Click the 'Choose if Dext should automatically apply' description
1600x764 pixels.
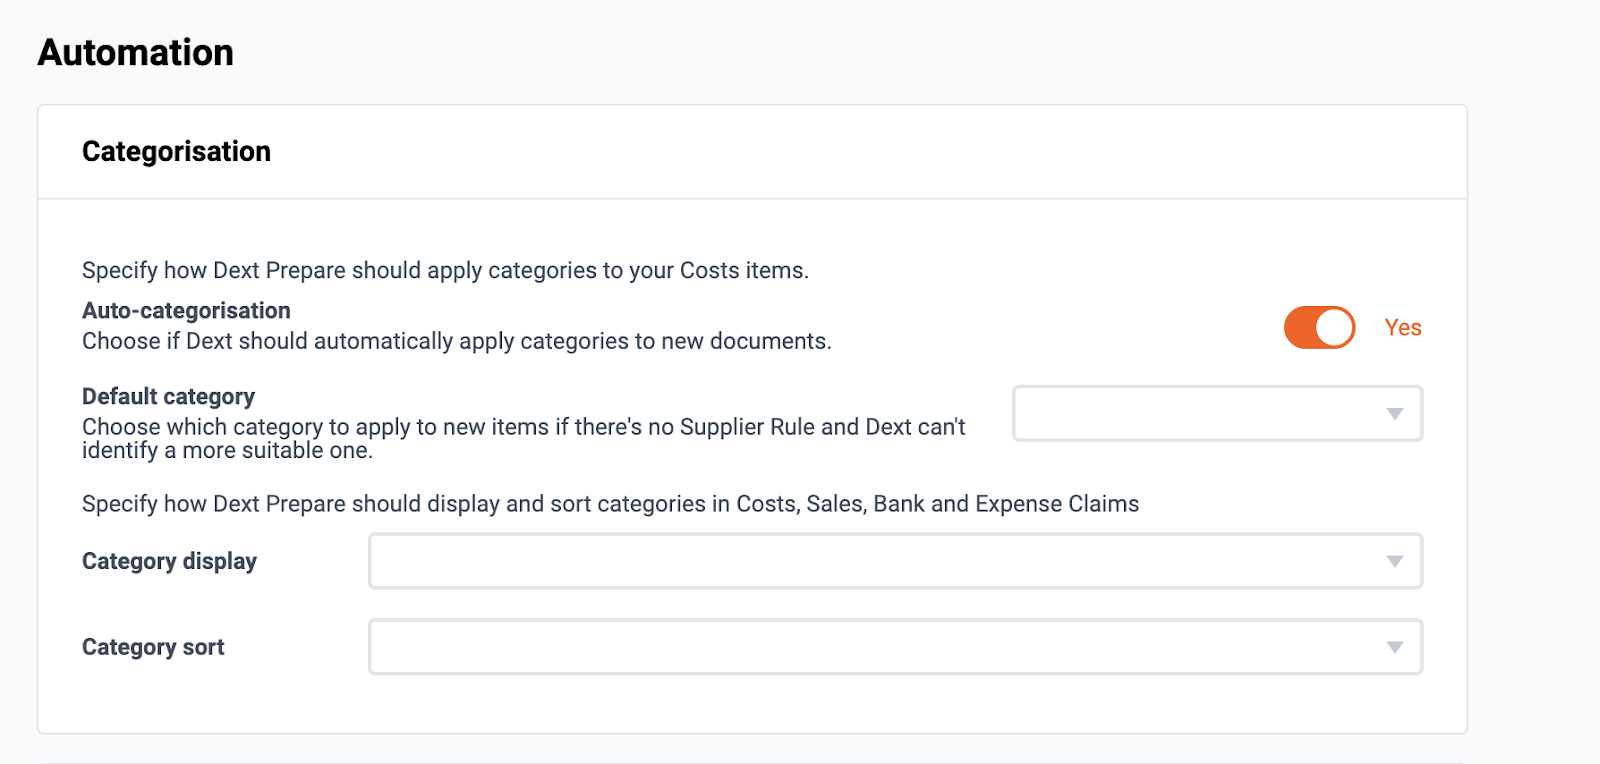pos(456,341)
